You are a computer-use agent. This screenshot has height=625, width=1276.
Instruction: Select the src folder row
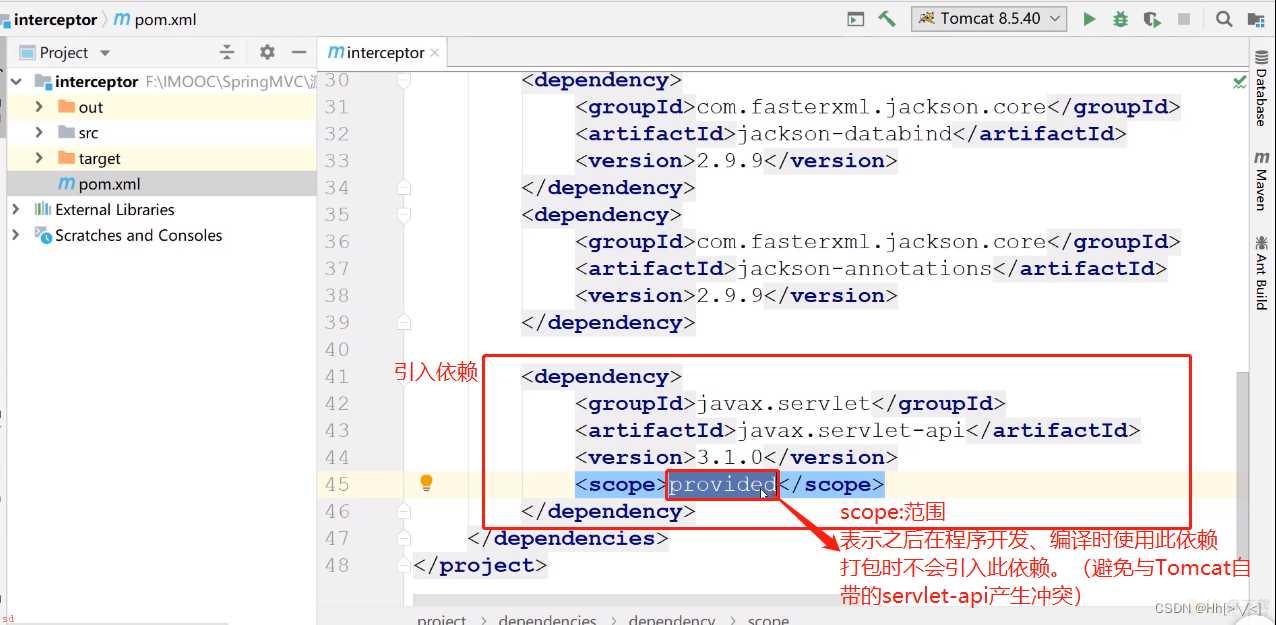point(161,133)
